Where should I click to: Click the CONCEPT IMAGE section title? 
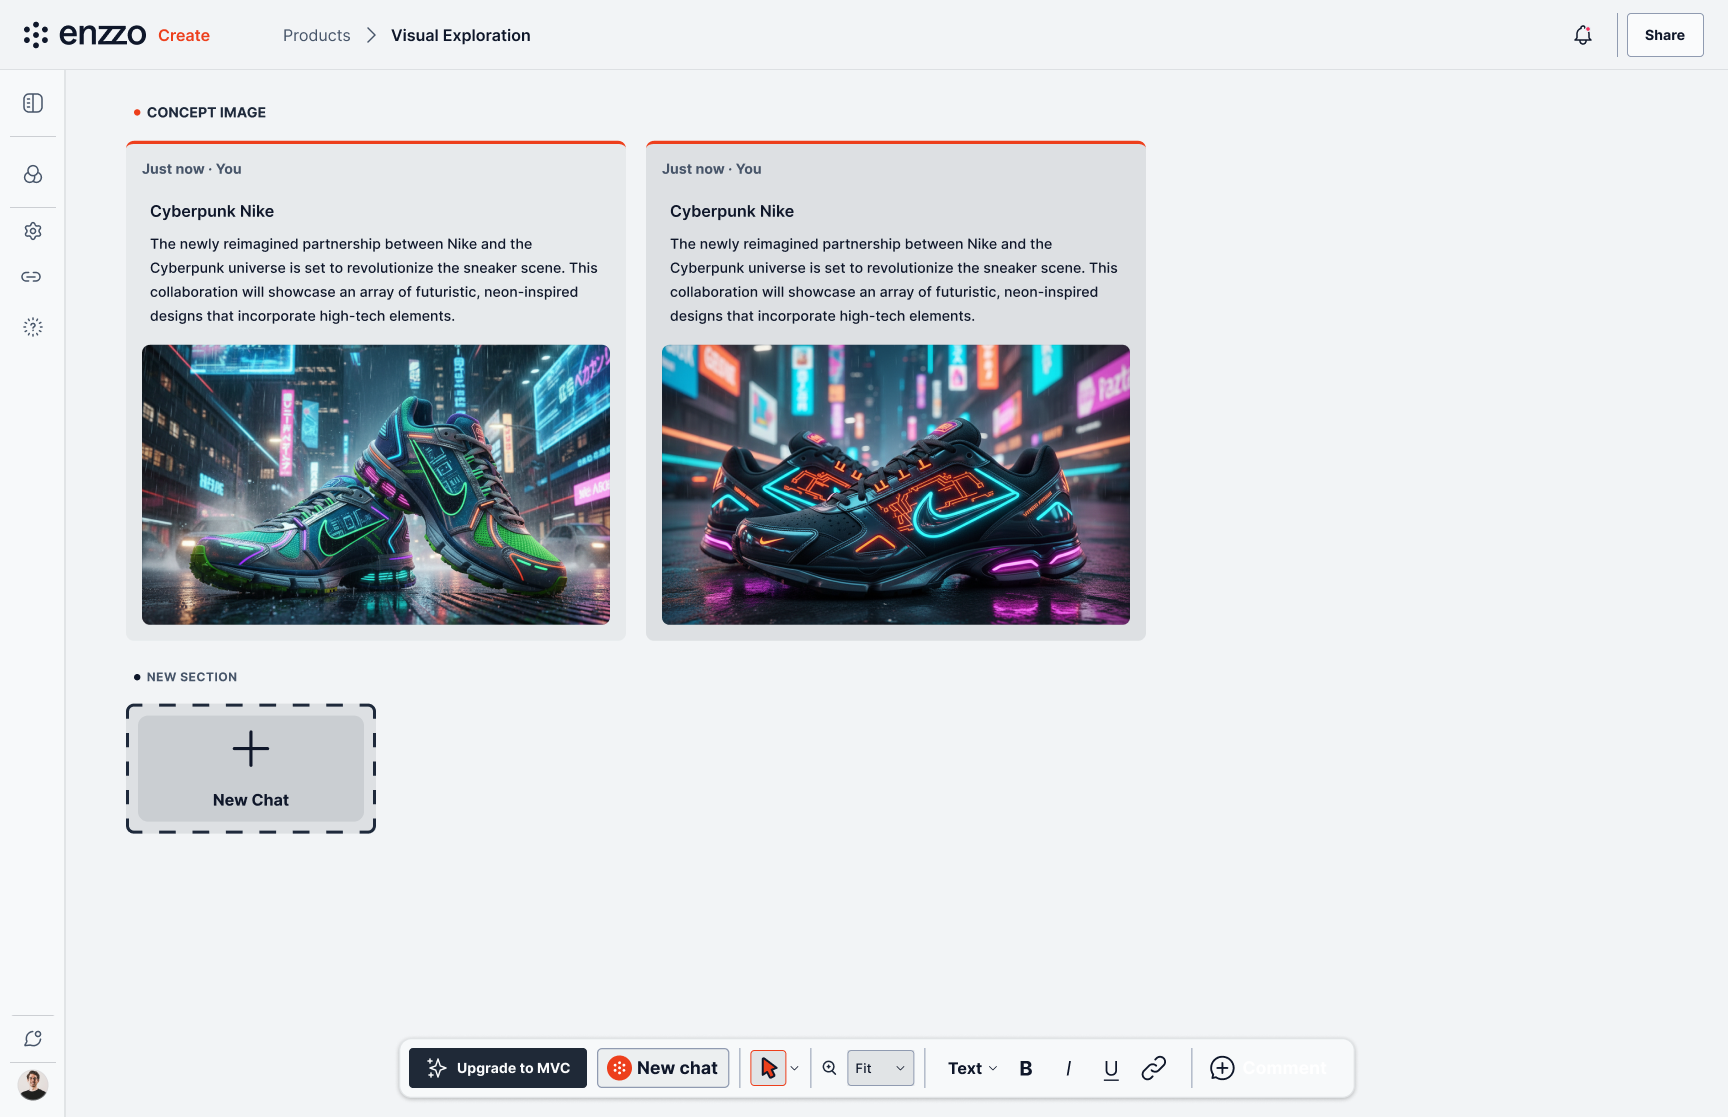click(206, 112)
